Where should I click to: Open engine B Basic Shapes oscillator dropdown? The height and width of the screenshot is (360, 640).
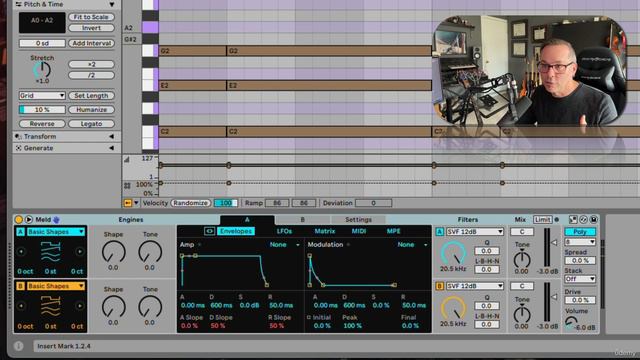56,286
